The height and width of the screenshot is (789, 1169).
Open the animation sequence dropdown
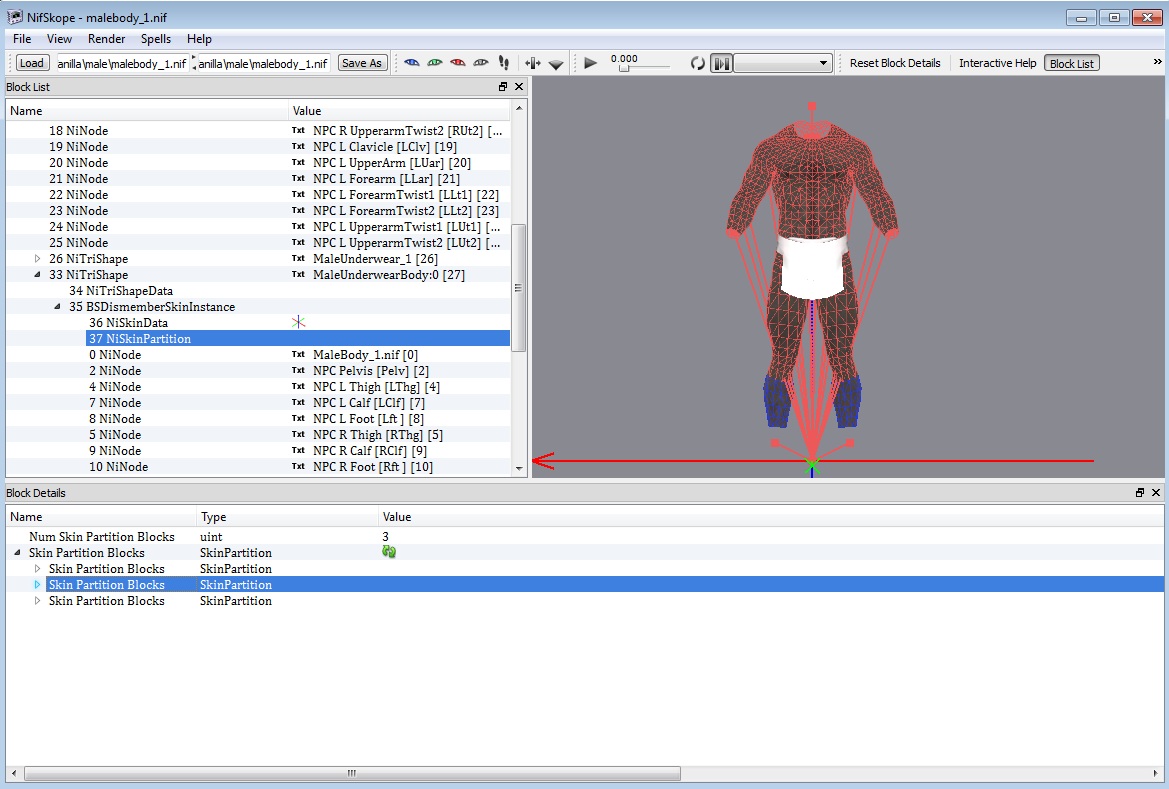[x=784, y=63]
